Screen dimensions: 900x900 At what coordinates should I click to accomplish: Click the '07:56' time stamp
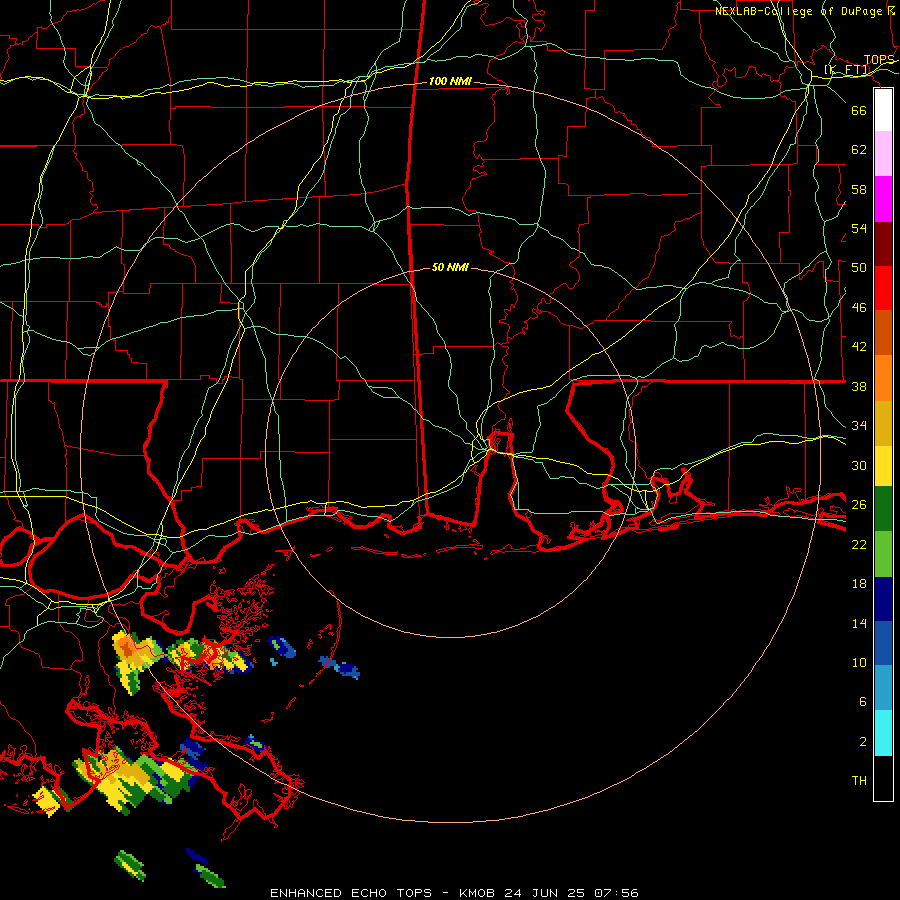coord(616,893)
